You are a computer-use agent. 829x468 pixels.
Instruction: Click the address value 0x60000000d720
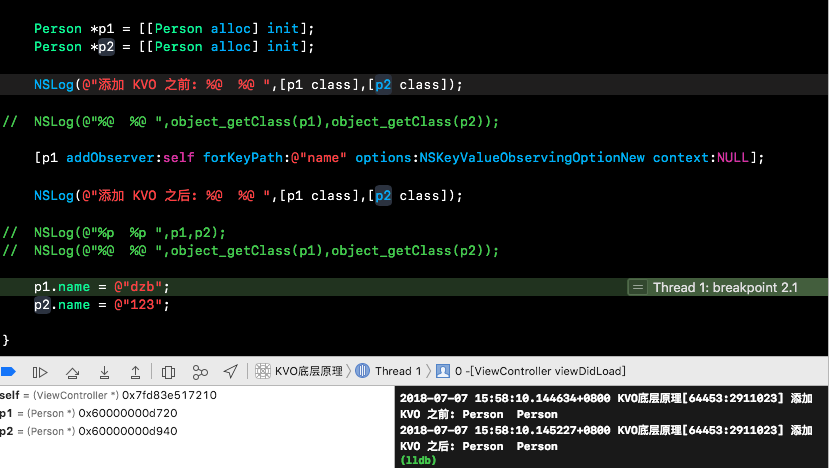tap(128, 413)
